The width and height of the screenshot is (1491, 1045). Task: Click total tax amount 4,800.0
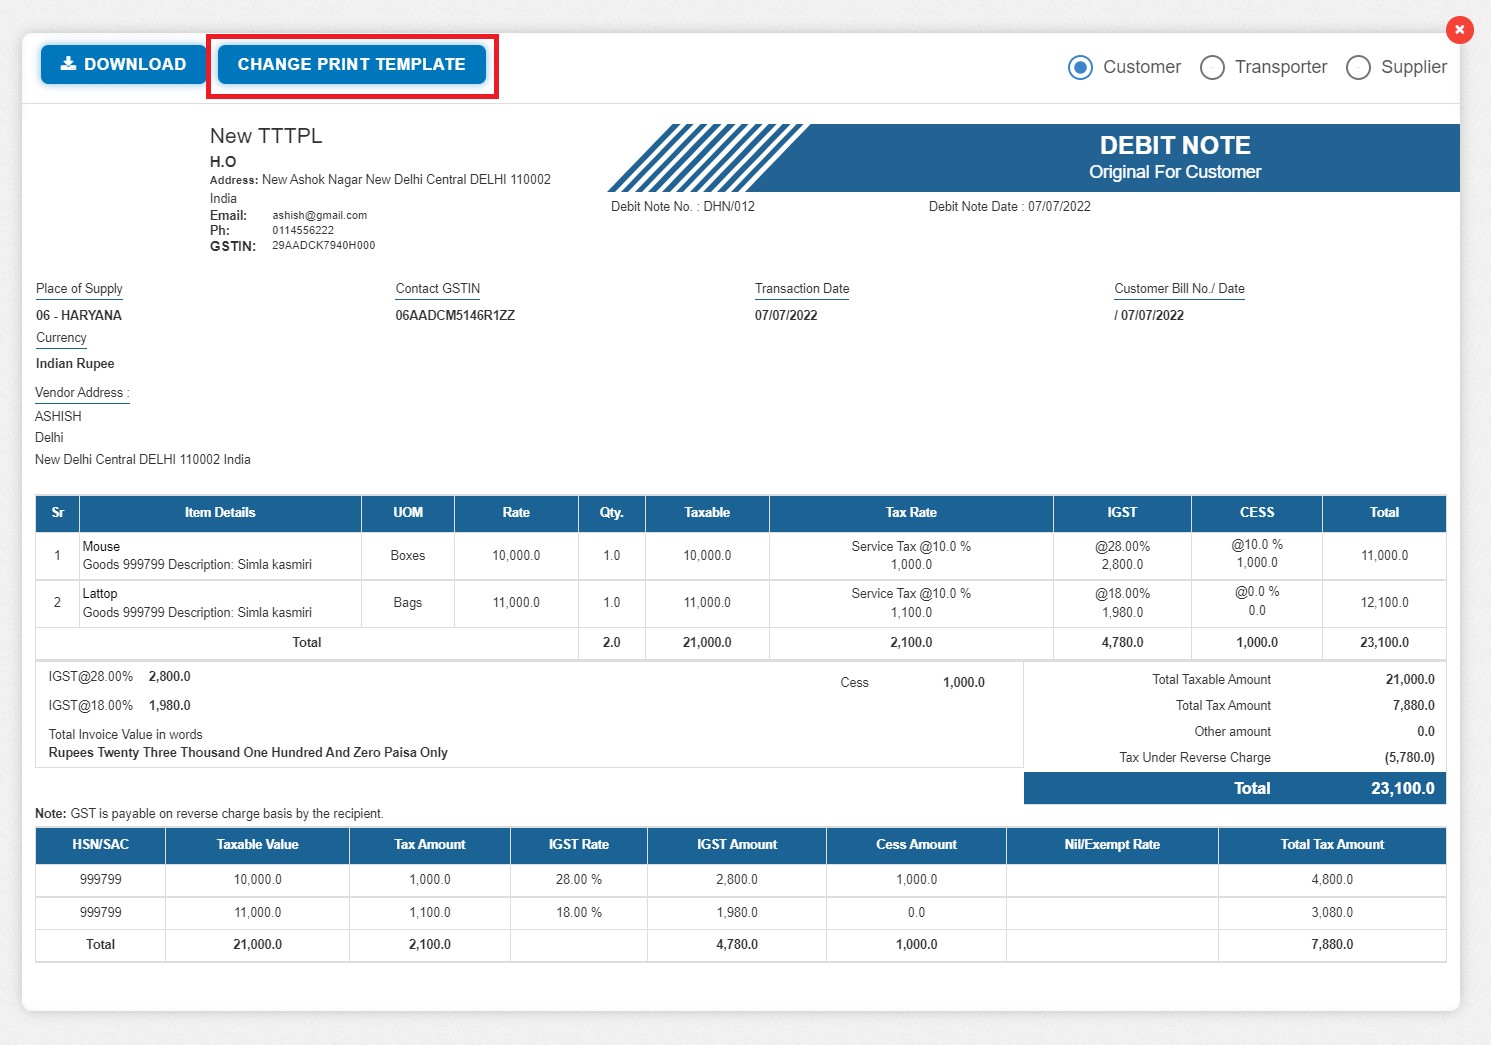(x=1332, y=879)
